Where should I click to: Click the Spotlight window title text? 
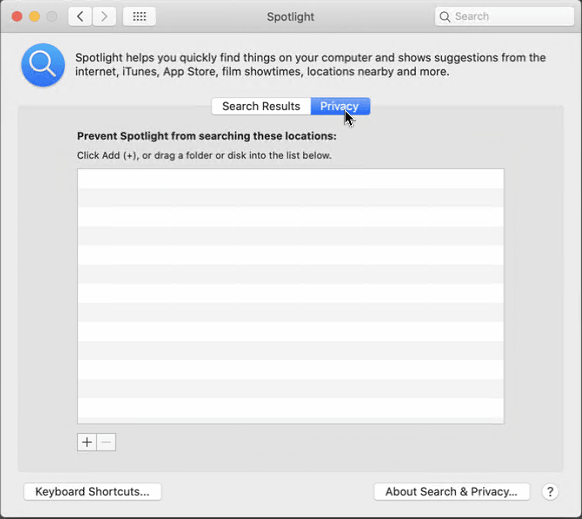click(x=291, y=17)
